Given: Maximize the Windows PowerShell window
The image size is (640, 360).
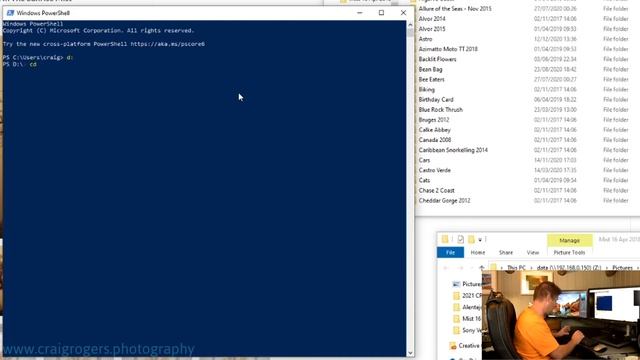Looking at the screenshot, I should click(381, 13).
